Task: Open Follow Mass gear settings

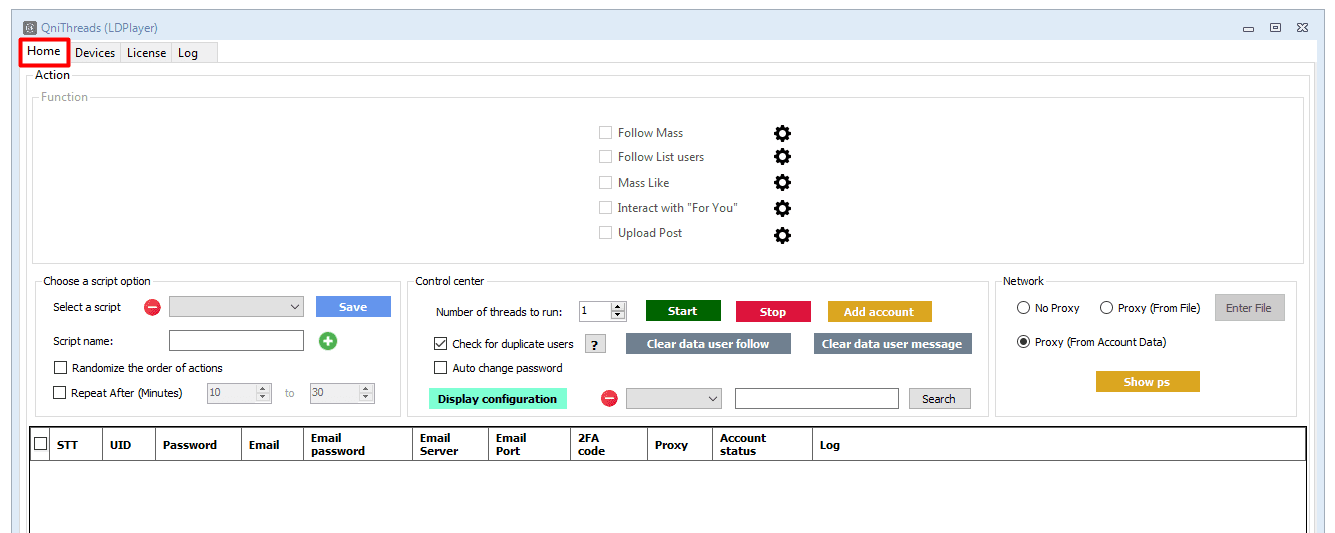Action: click(782, 133)
